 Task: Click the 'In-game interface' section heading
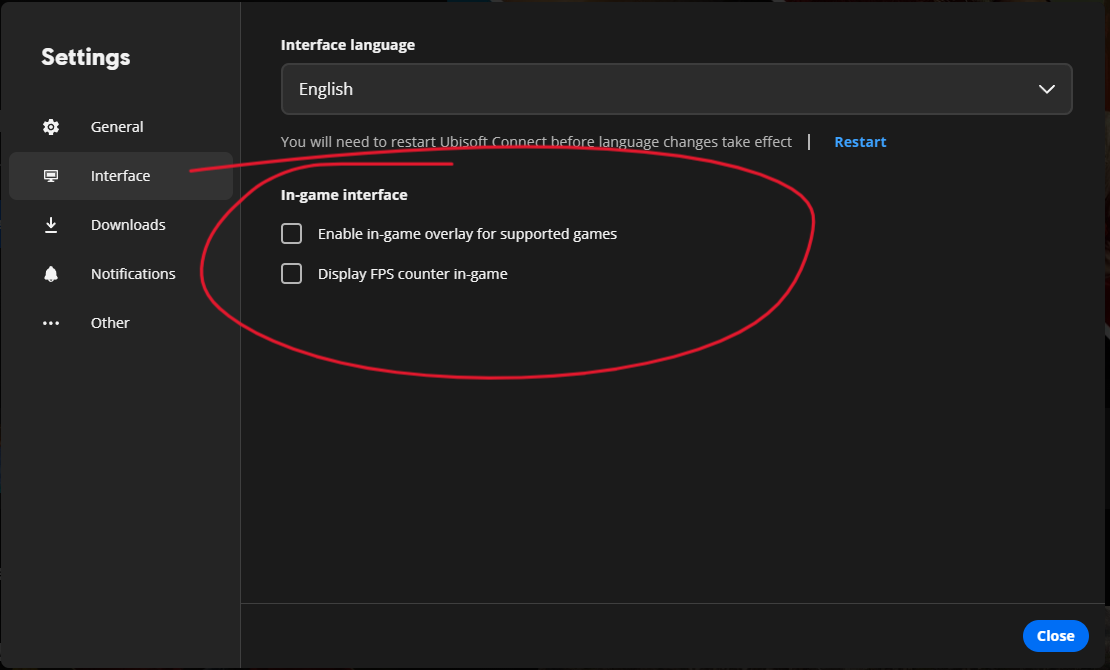point(344,195)
